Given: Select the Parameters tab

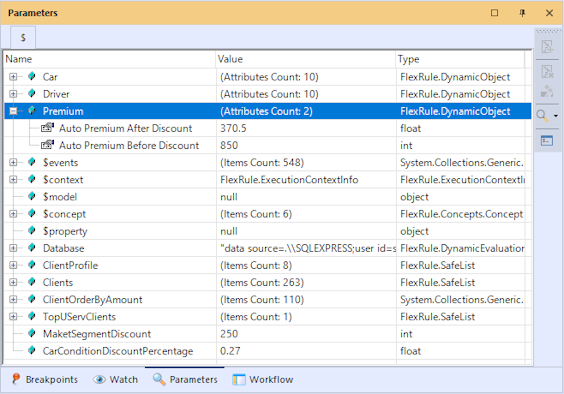Looking at the screenshot, I should click(x=185, y=379).
